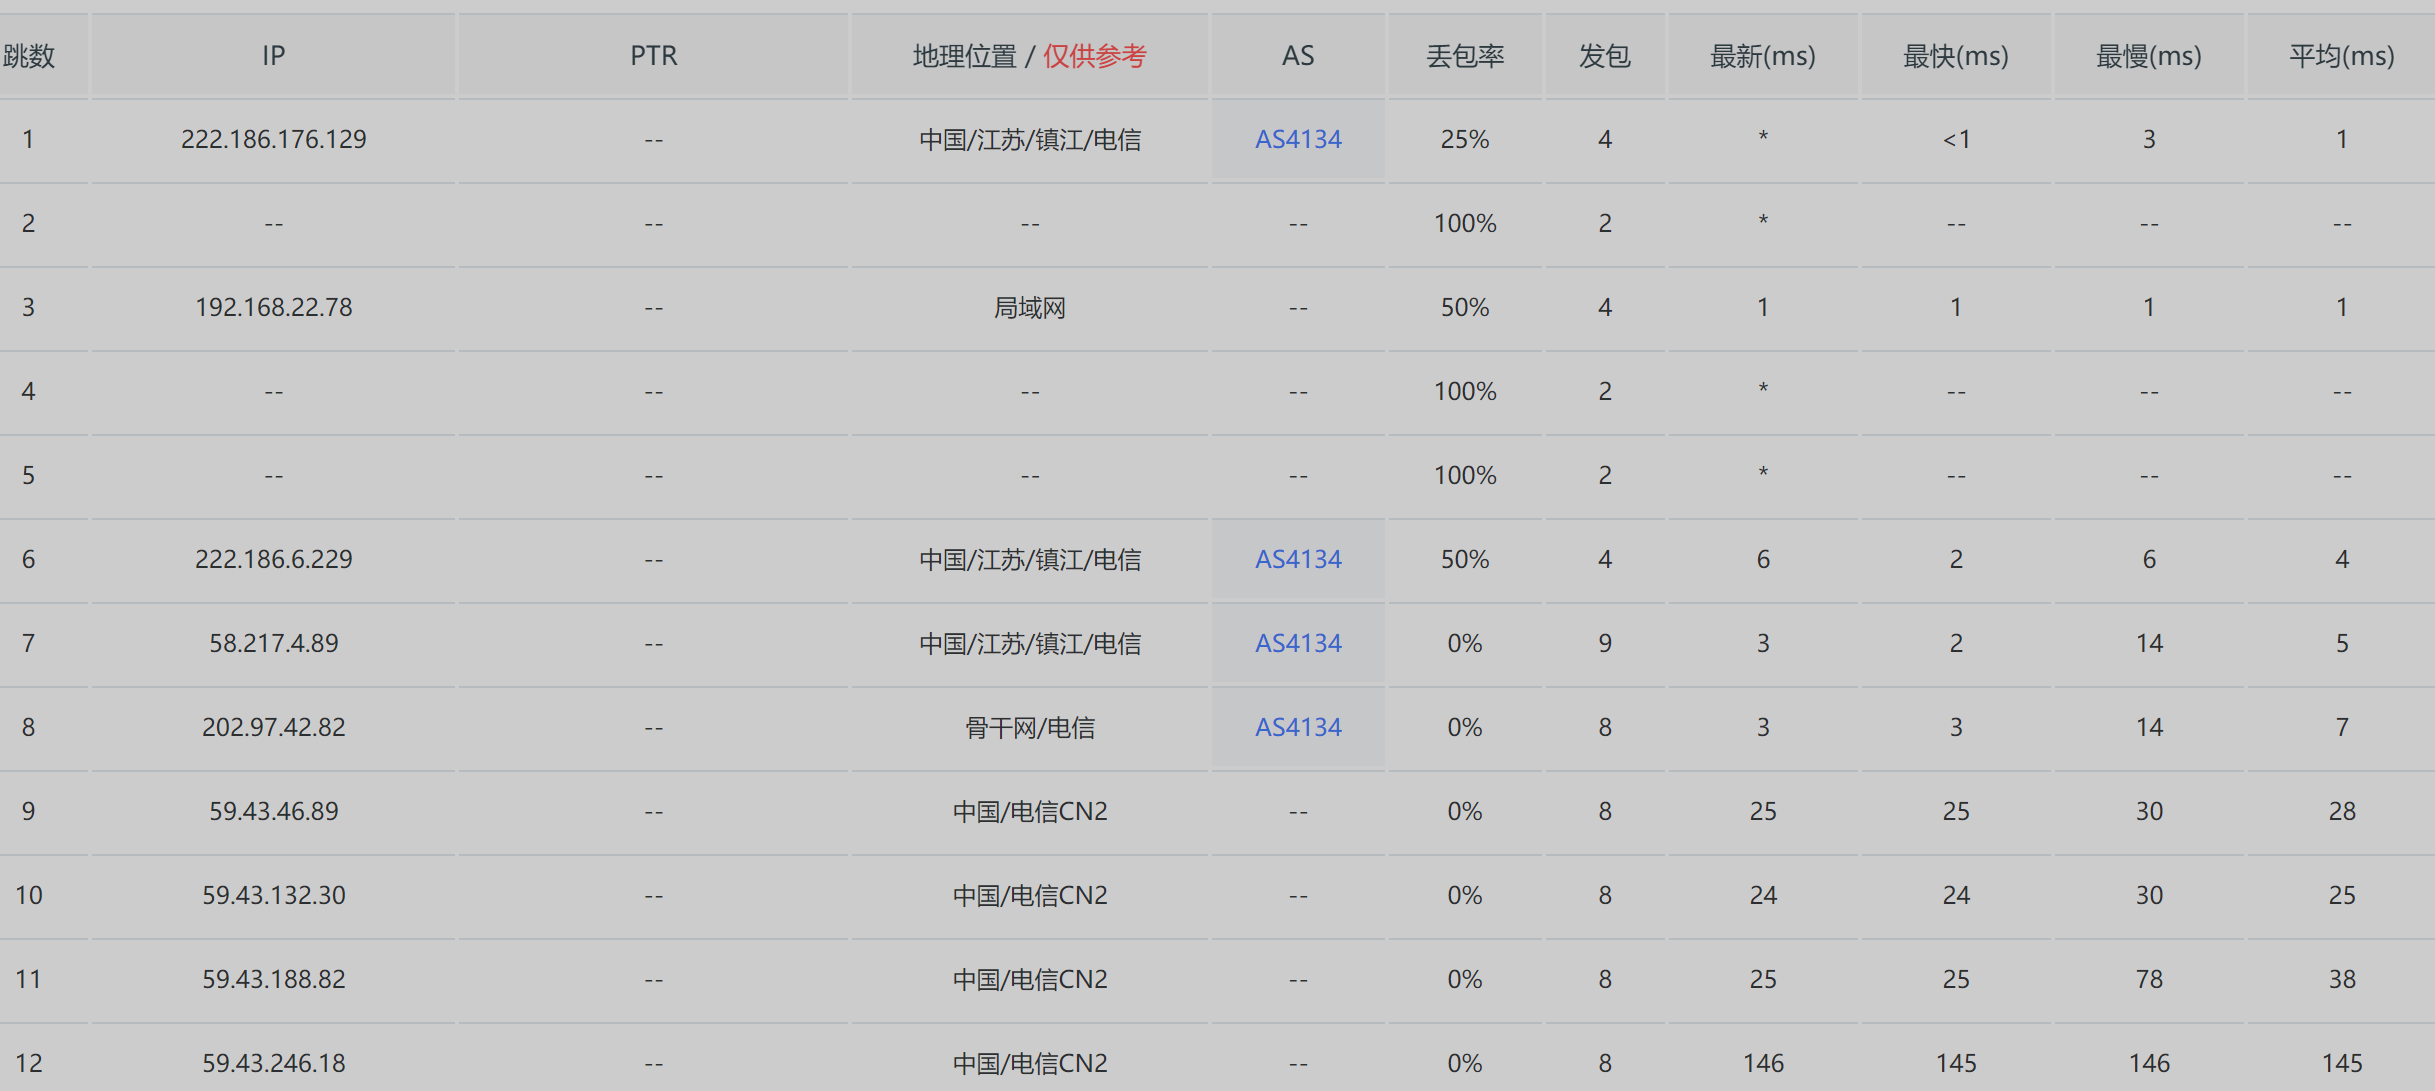Click the 最新(ms) column header
This screenshot has width=2435, height=1091.
click(x=1762, y=56)
